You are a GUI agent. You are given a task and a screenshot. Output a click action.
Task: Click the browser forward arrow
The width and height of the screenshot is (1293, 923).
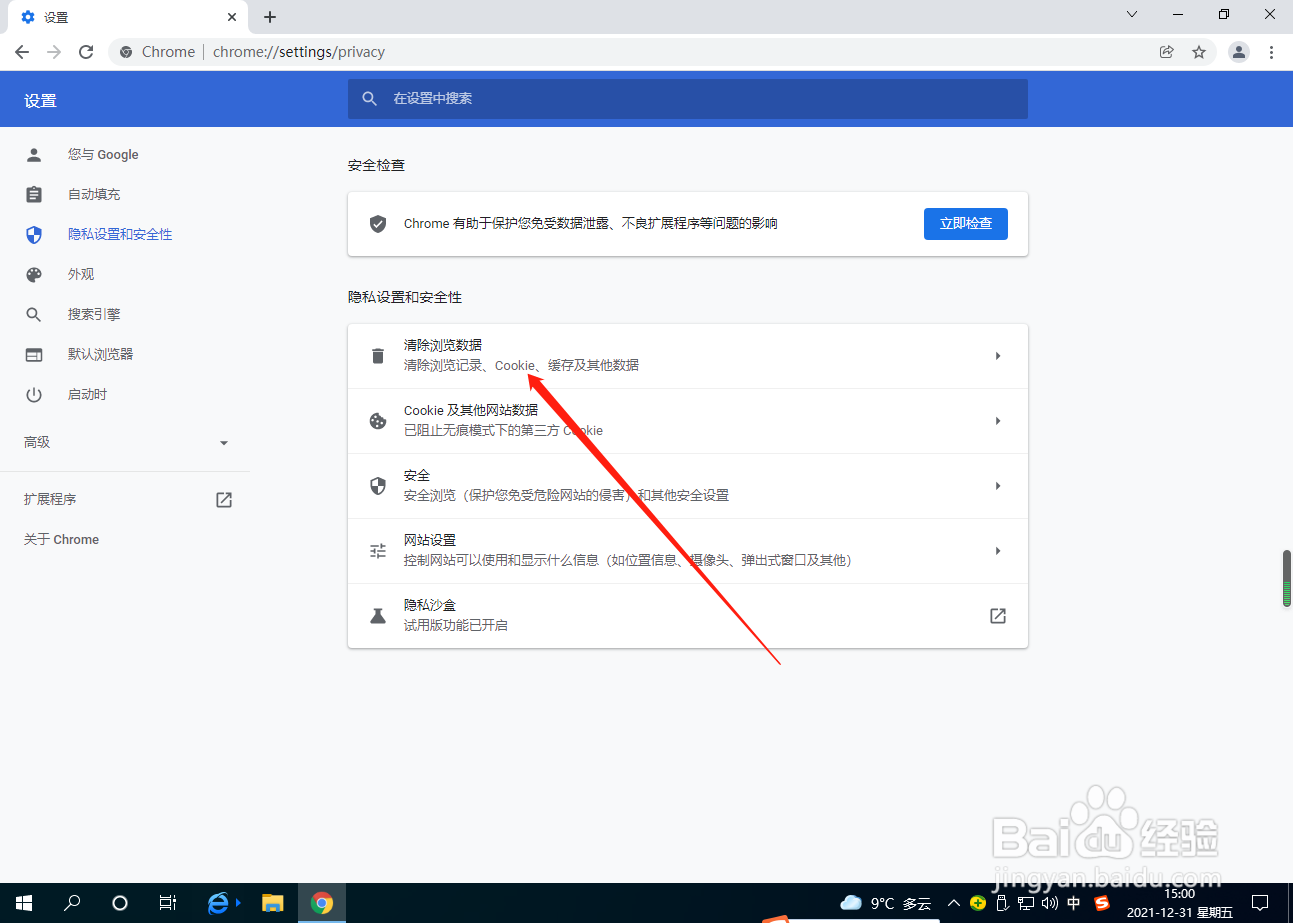(54, 52)
